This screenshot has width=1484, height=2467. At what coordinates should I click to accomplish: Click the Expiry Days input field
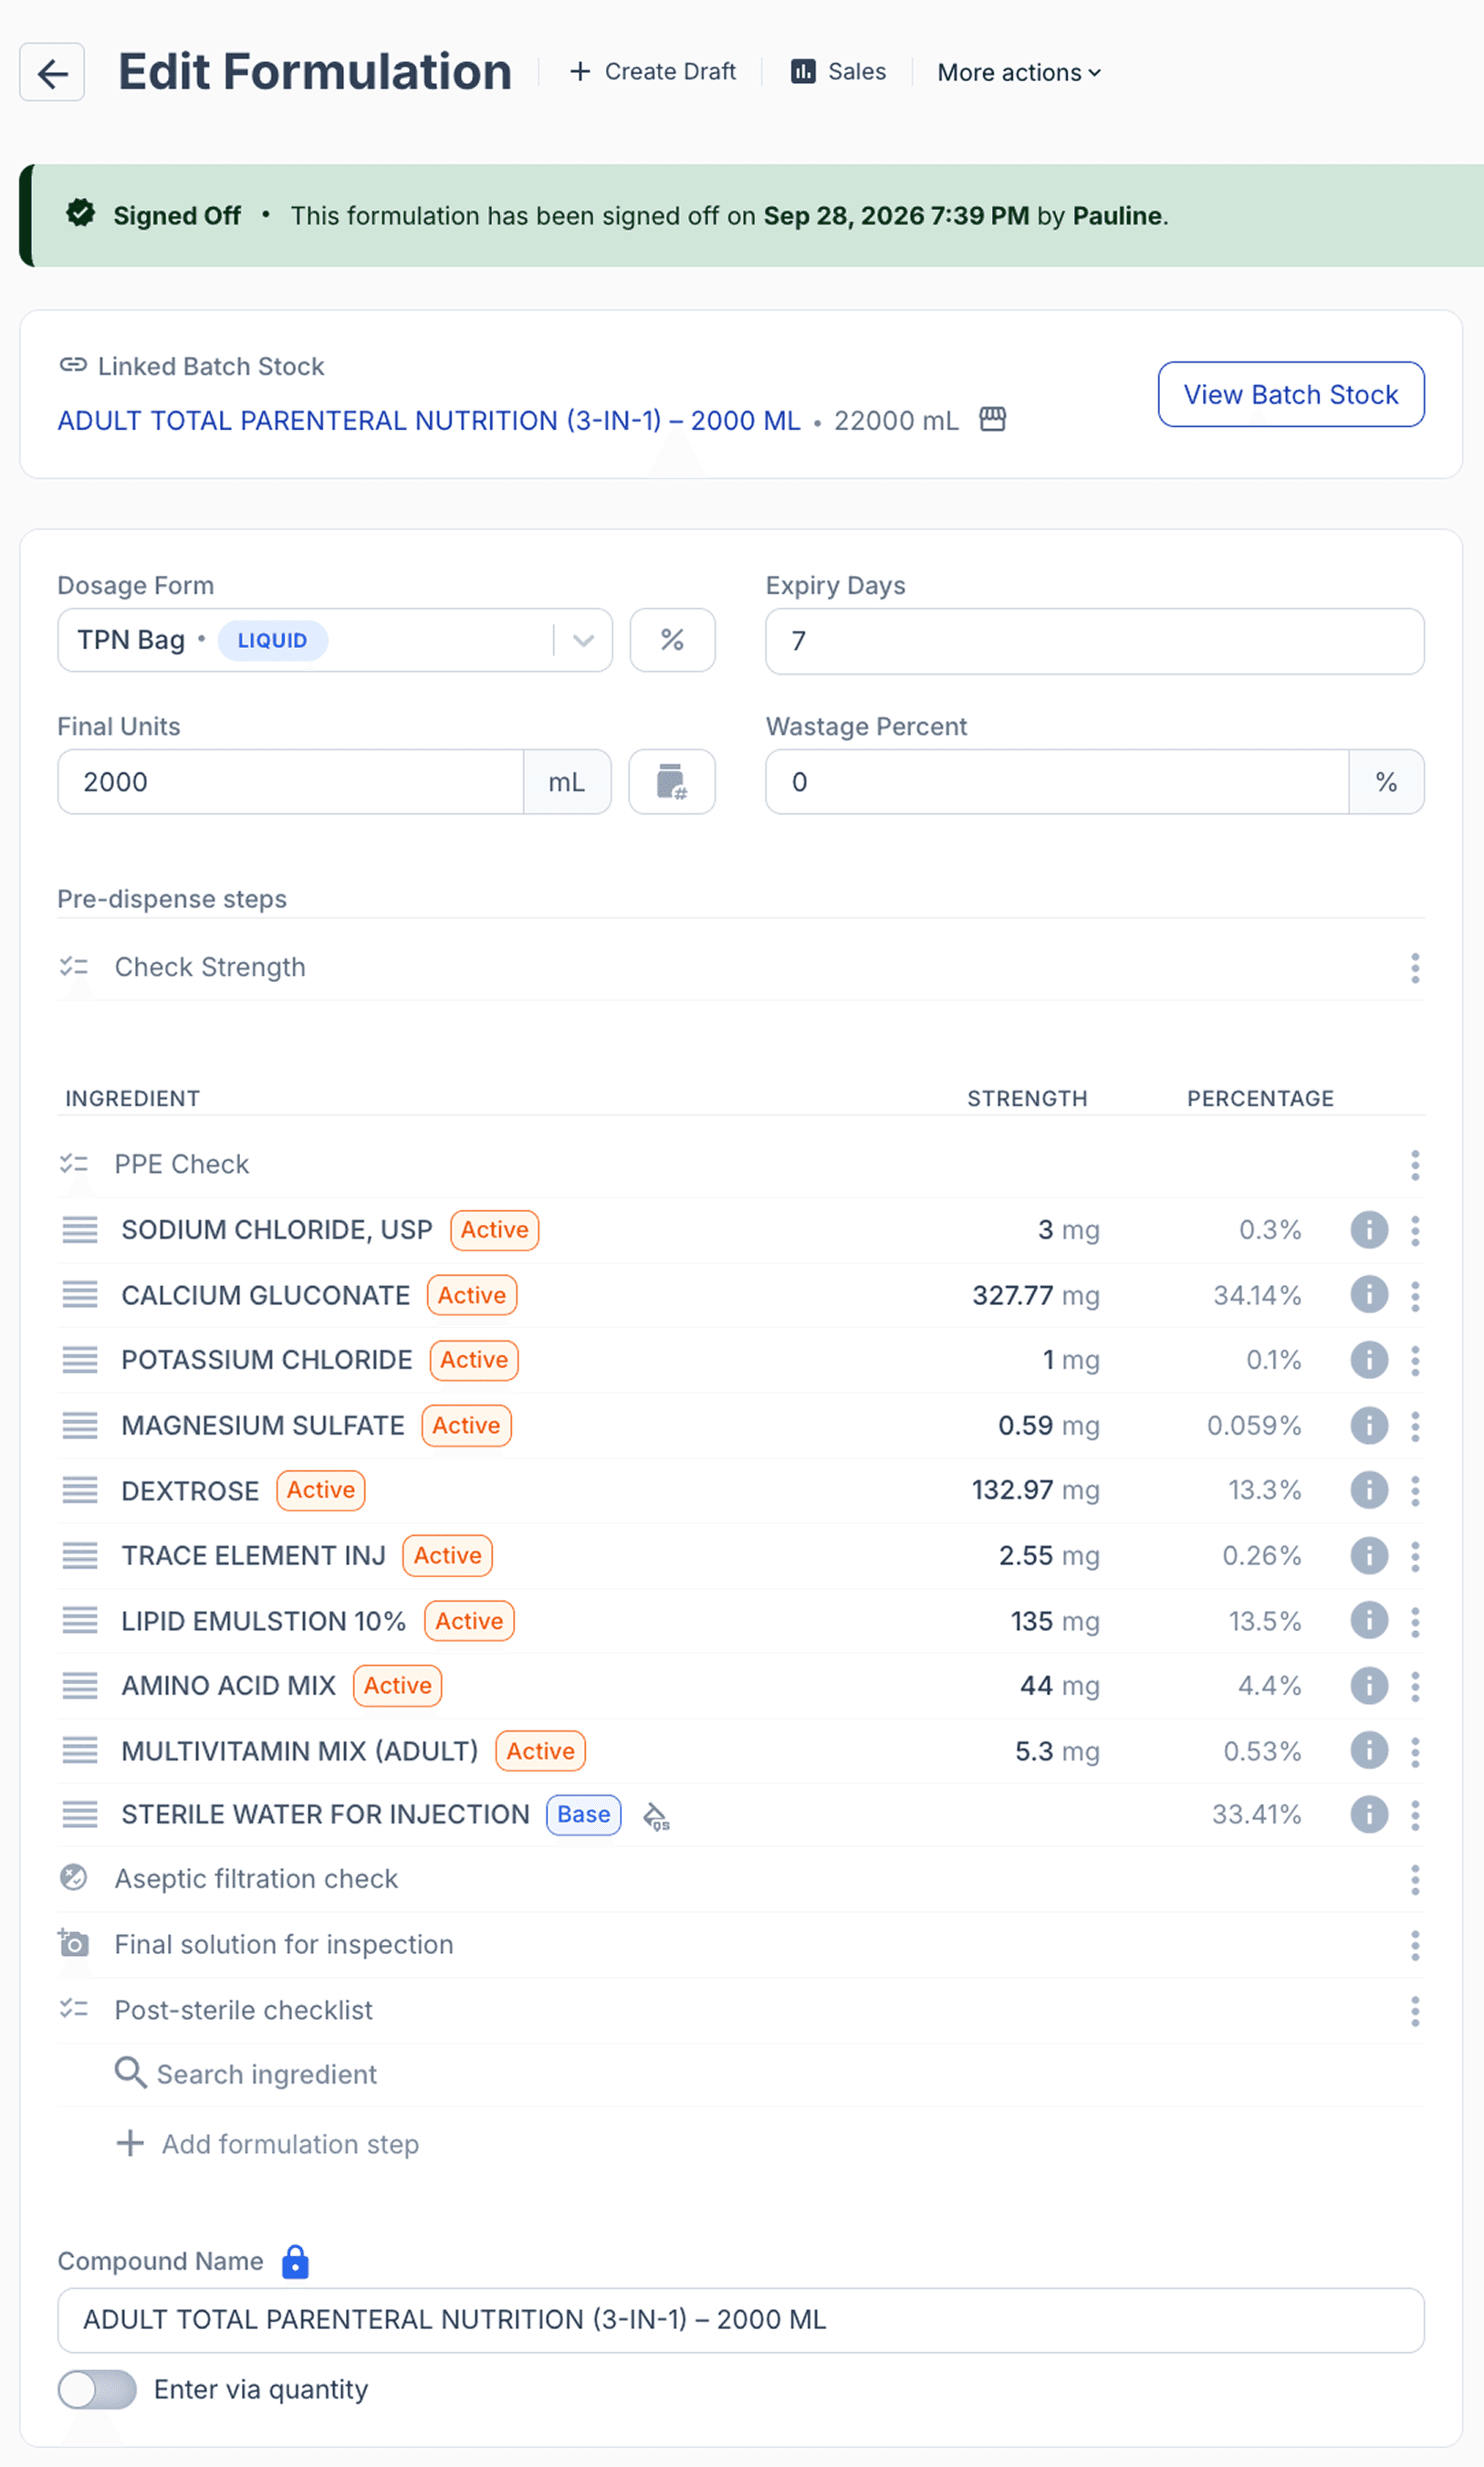tap(1095, 641)
